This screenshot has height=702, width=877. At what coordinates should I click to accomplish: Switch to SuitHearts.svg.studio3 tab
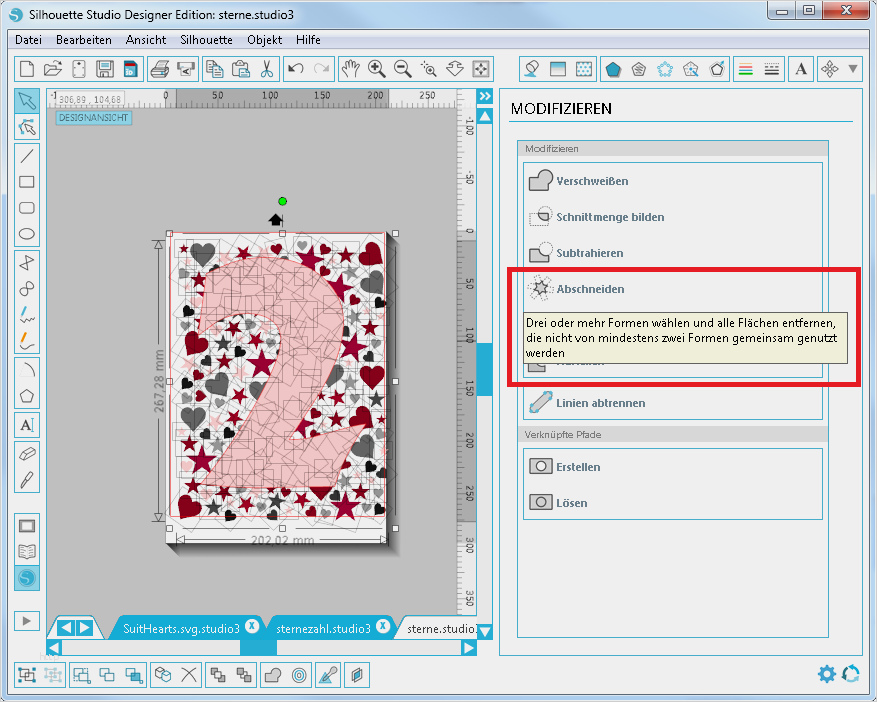point(181,628)
